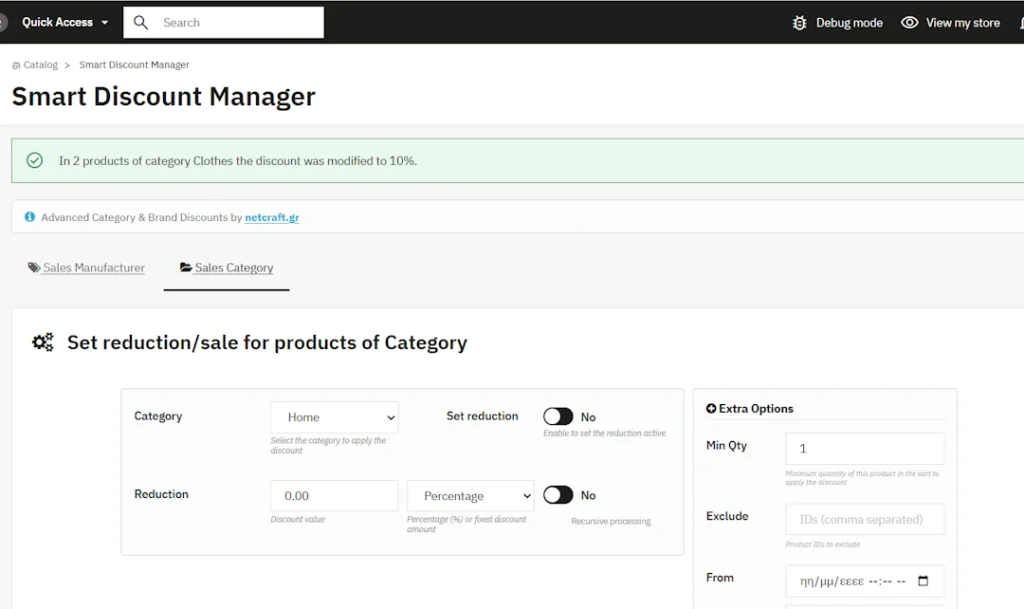This screenshot has width=1024, height=609.
Task: Click the Exclude product IDs field
Action: [x=865, y=520]
